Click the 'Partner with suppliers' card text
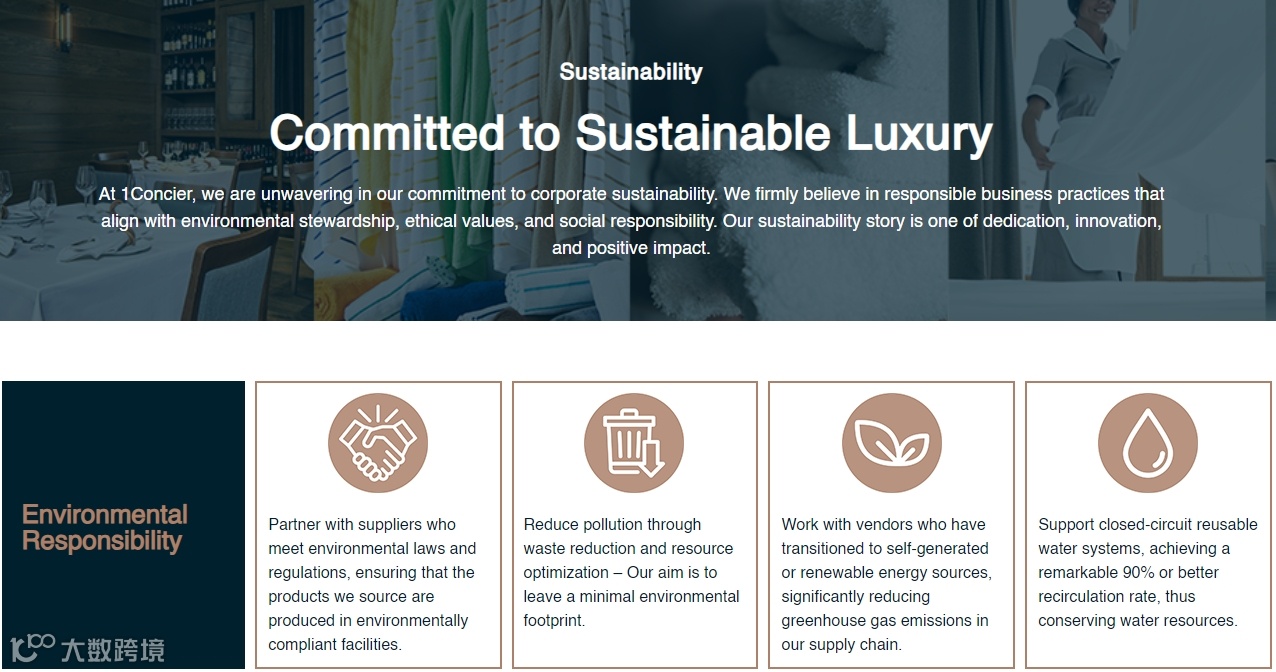The image size is (1276, 672). [372, 584]
